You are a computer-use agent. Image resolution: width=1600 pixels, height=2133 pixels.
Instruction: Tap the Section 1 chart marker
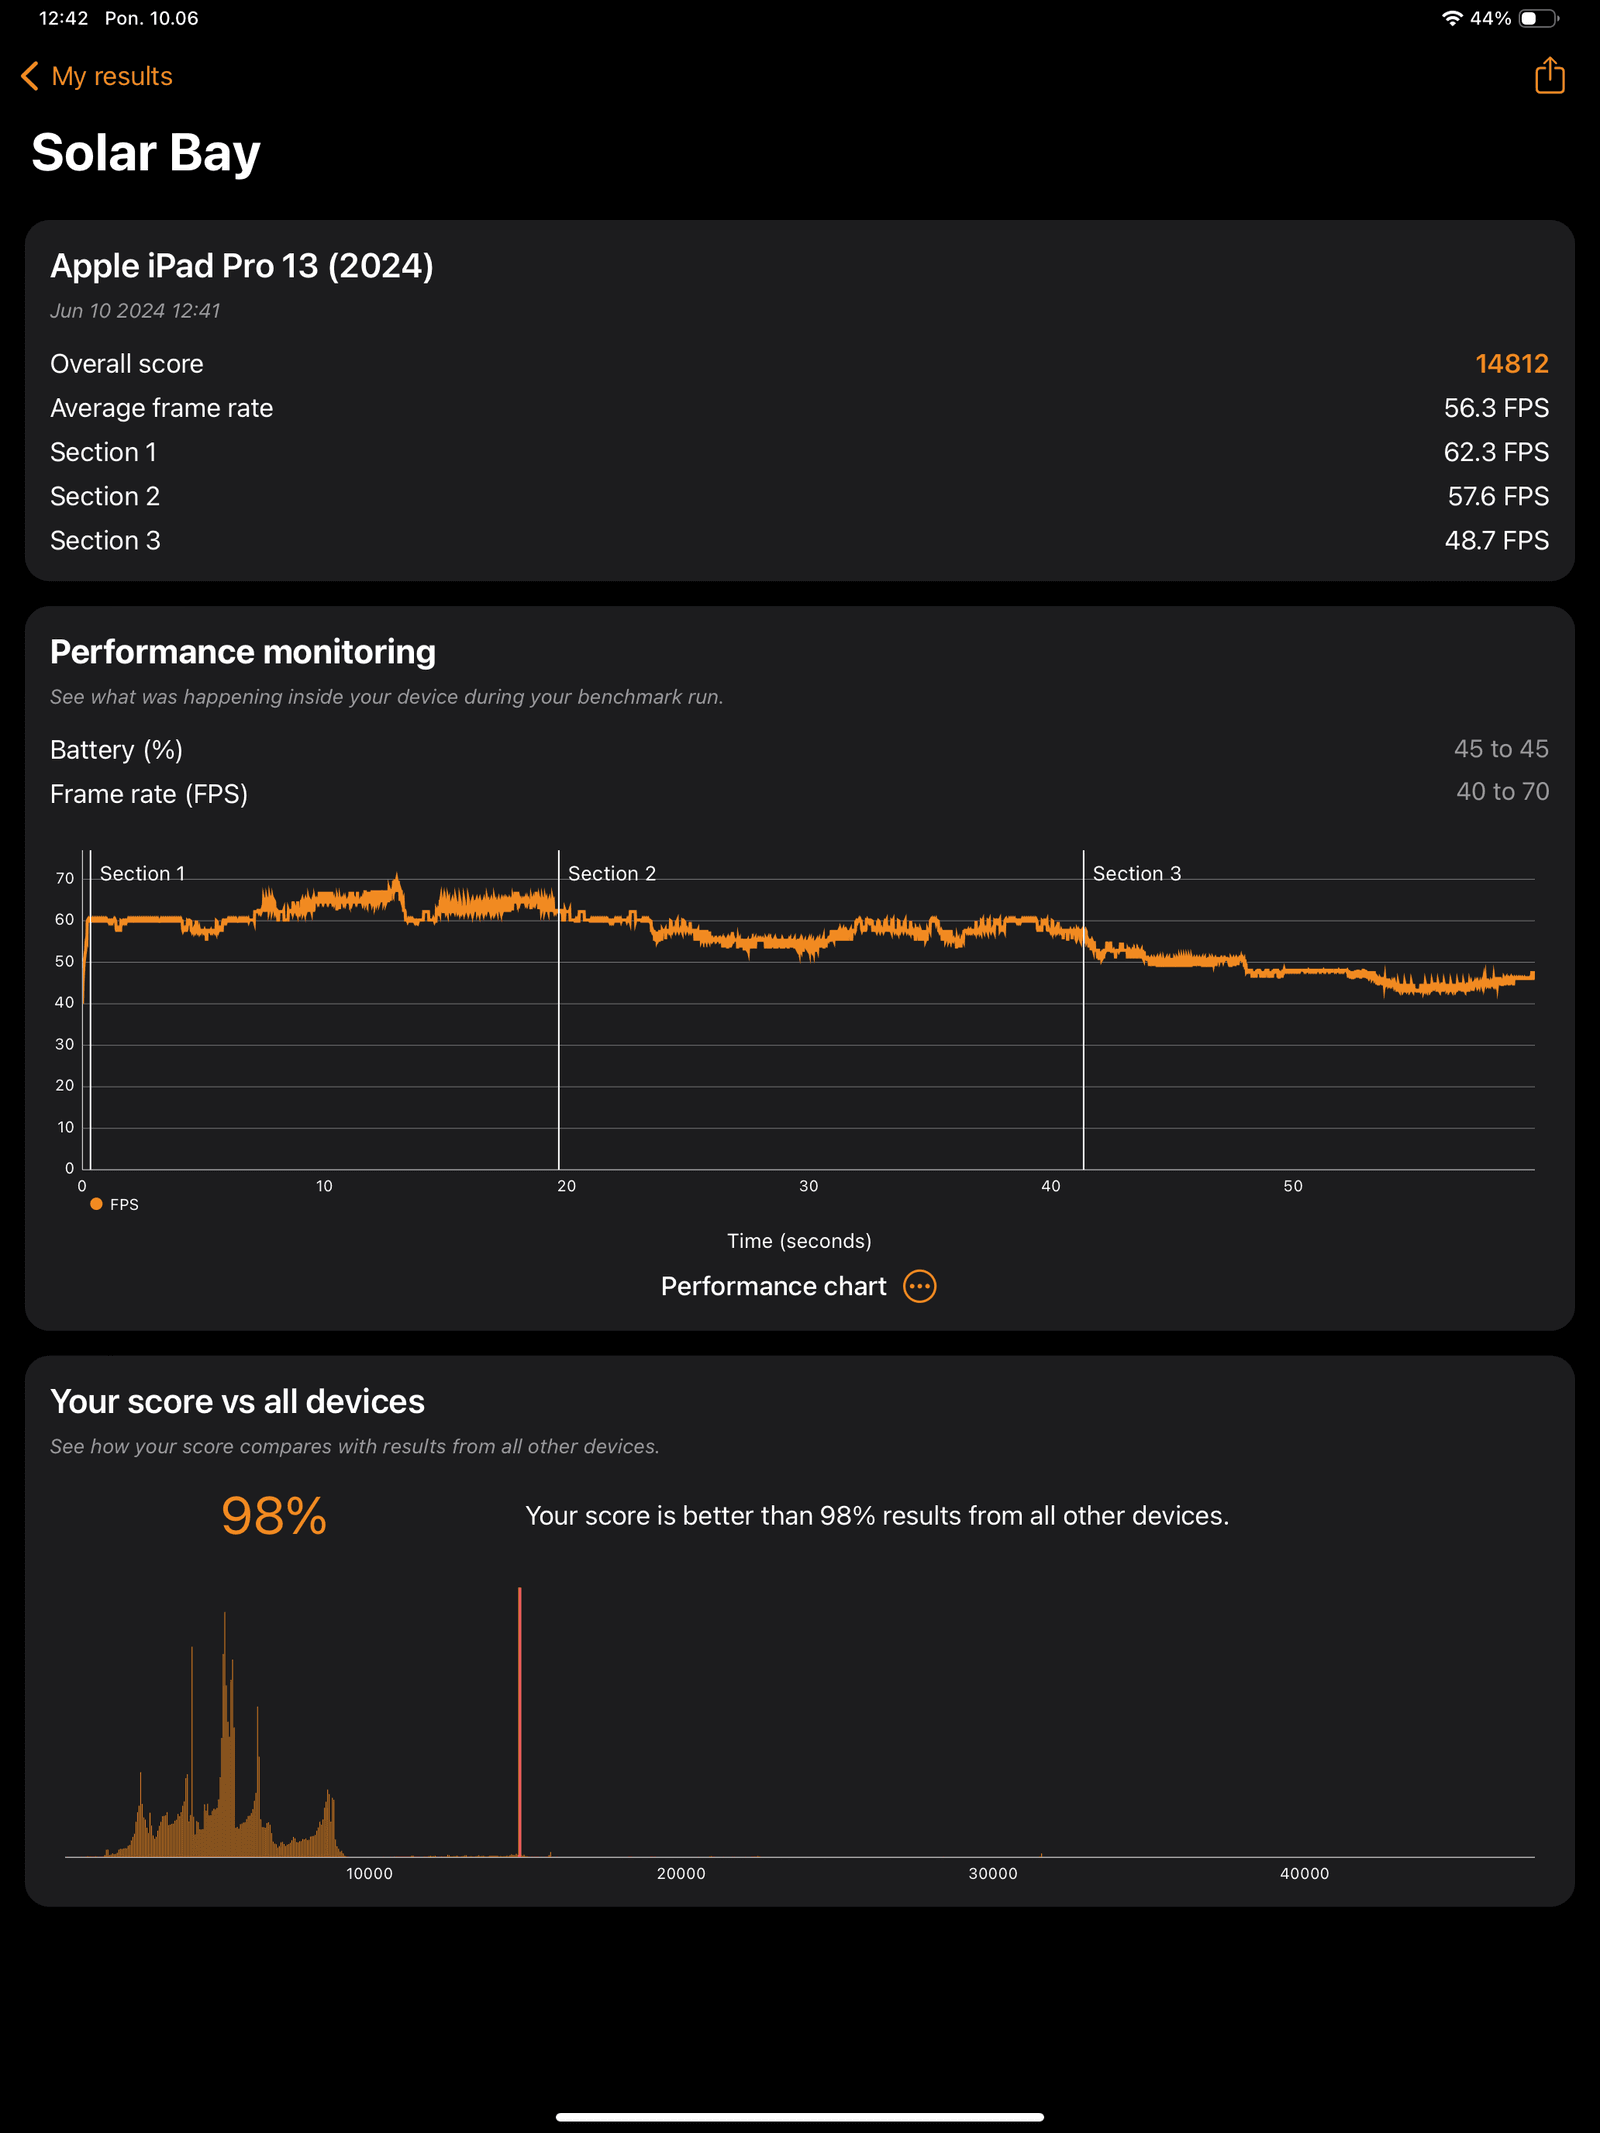pos(142,873)
